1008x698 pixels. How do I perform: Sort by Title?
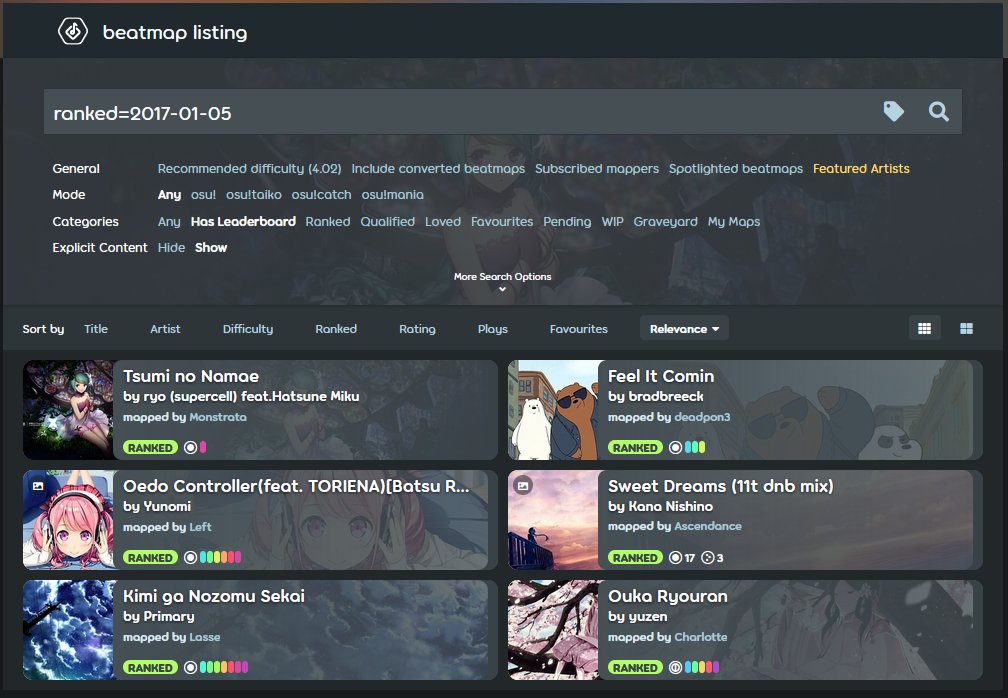pyautogui.click(x=96, y=328)
